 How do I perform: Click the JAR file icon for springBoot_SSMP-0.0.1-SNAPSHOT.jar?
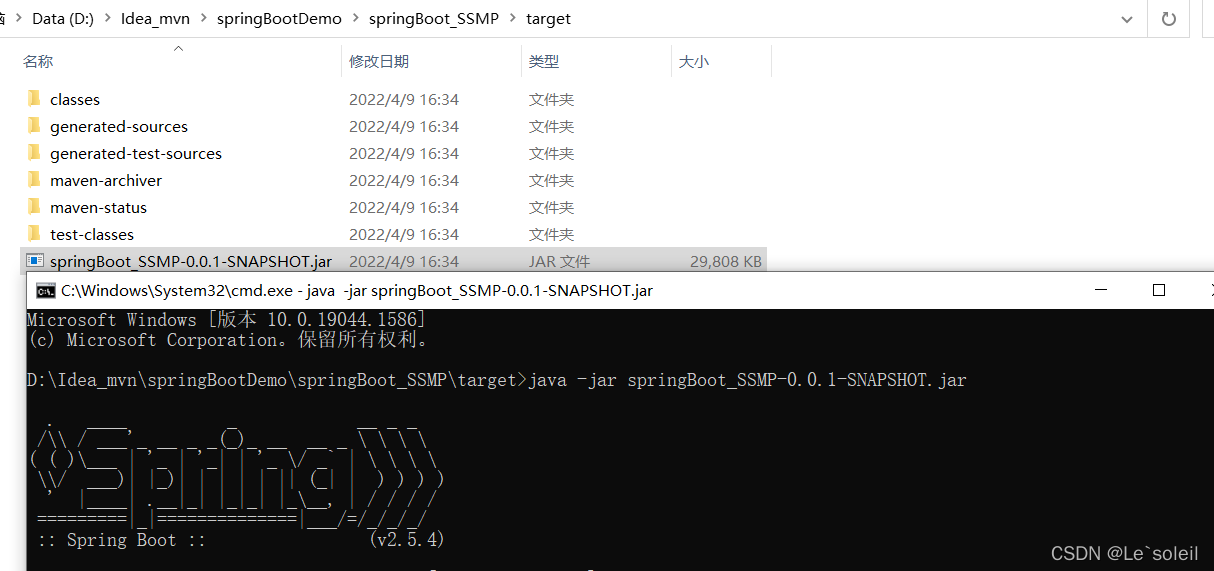pos(34,261)
